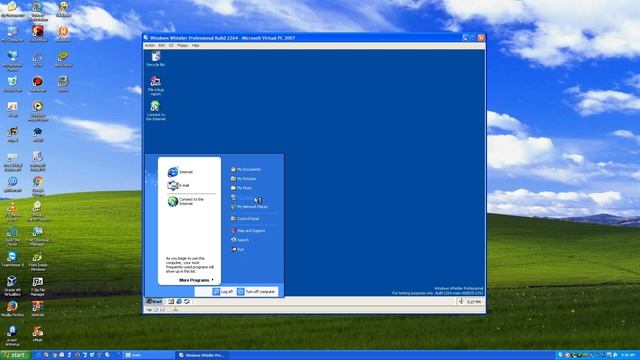This screenshot has width=640, height=360.
Task: Open My Documents from the start menu
Action: (246, 169)
